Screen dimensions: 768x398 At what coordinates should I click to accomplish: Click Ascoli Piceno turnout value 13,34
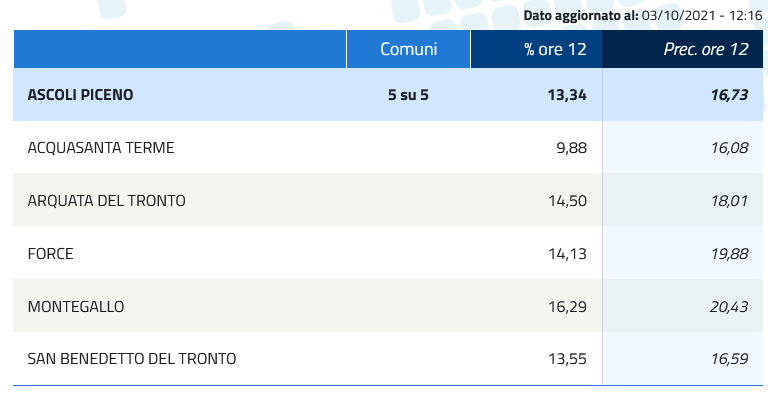tap(567, 94)
